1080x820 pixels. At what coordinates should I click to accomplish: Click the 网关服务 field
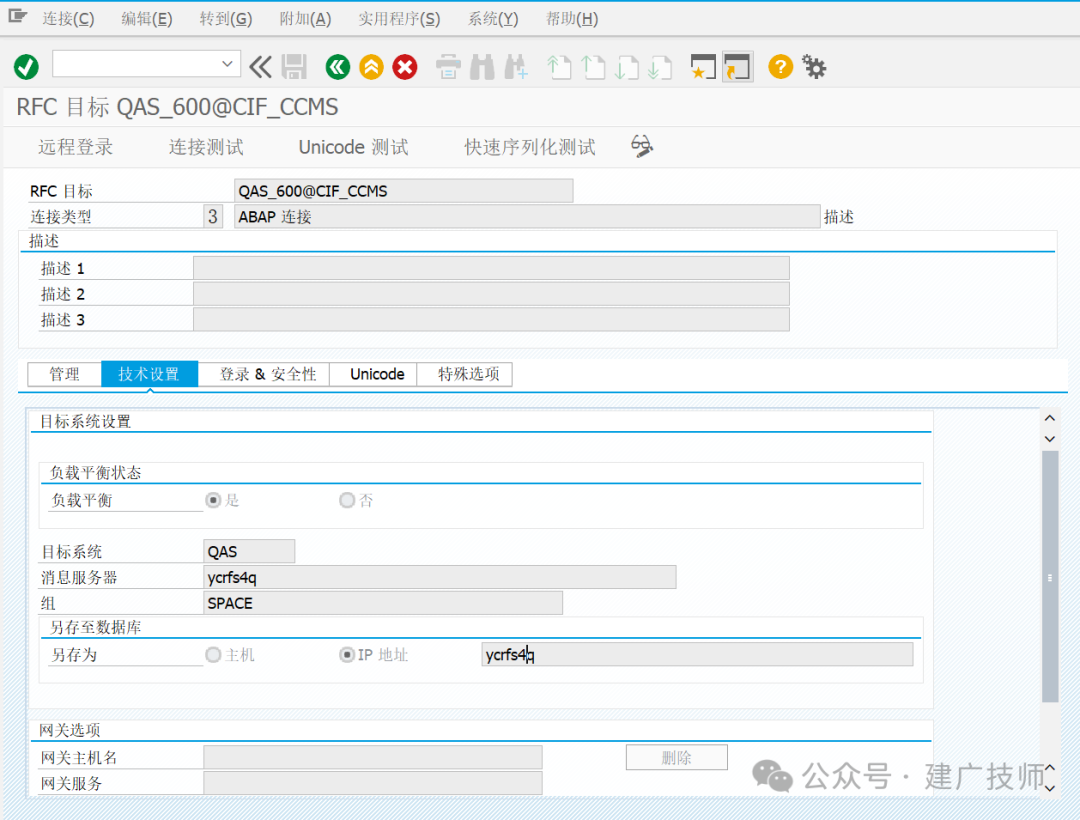click(x=373, y=783)
